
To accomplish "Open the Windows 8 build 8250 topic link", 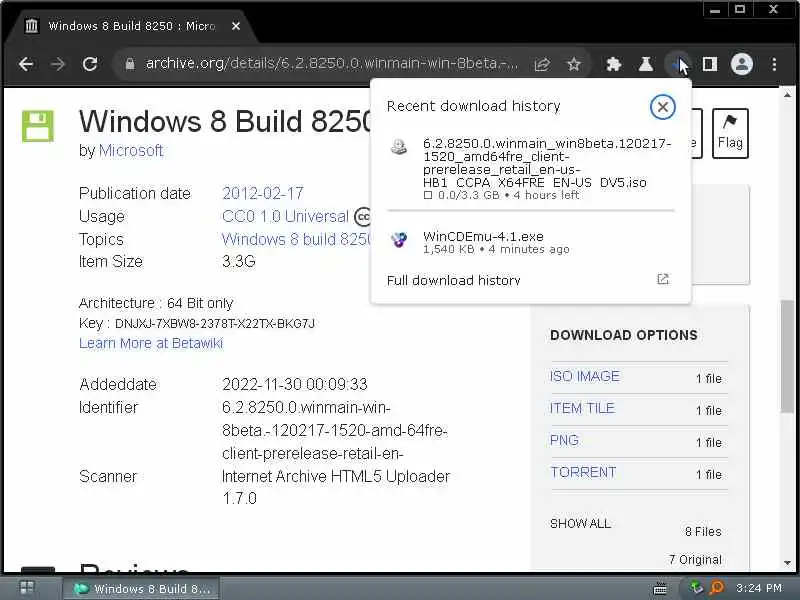I will coord(297,239).
